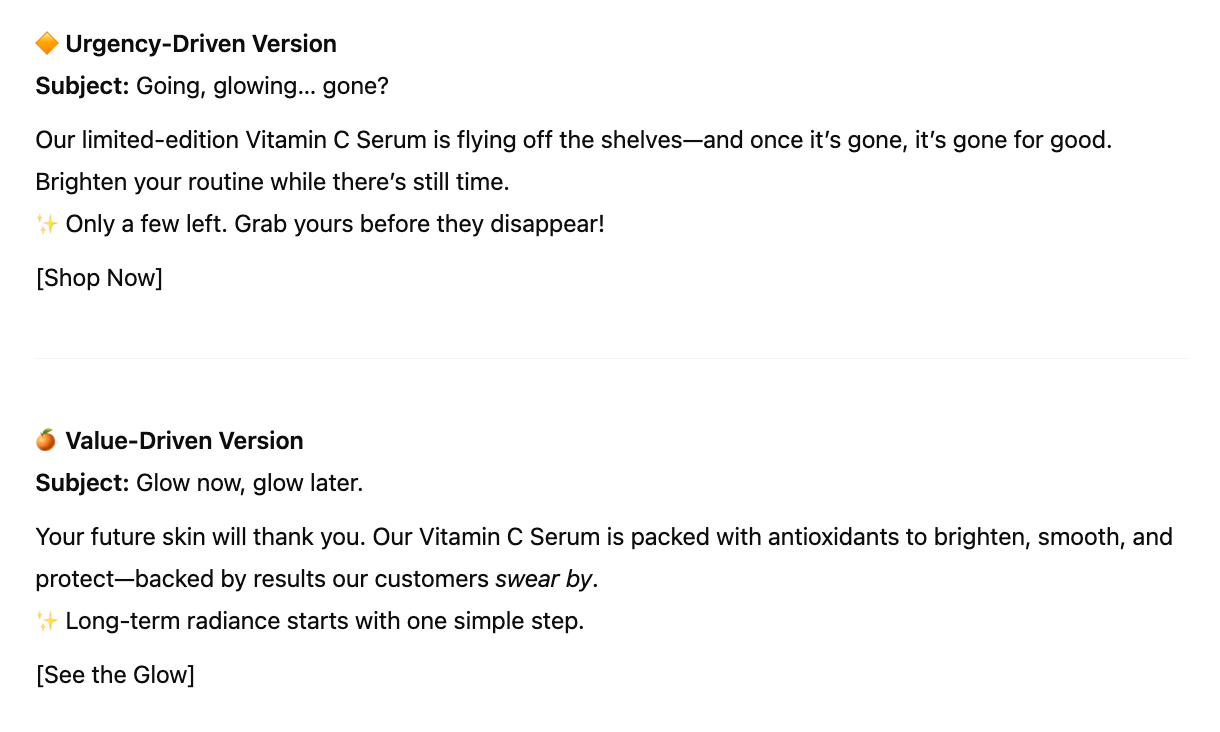
Task: Click the bold Subject label in urgency version
Action: coord(83,87)
